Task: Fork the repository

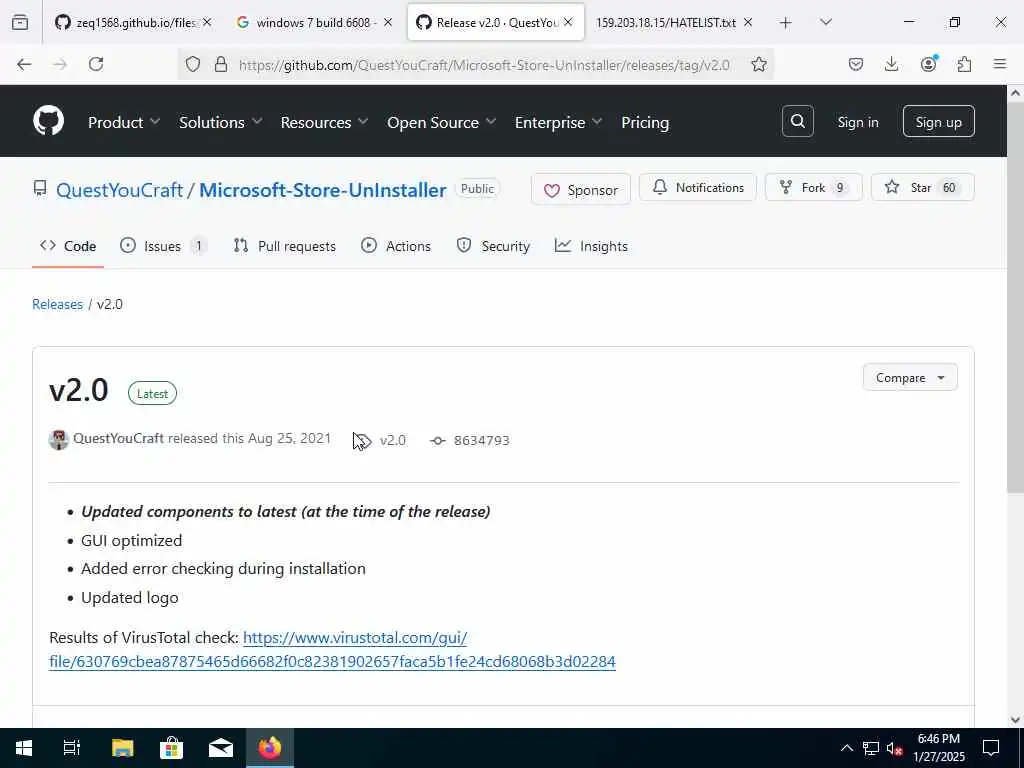Action: coord(813,187)
